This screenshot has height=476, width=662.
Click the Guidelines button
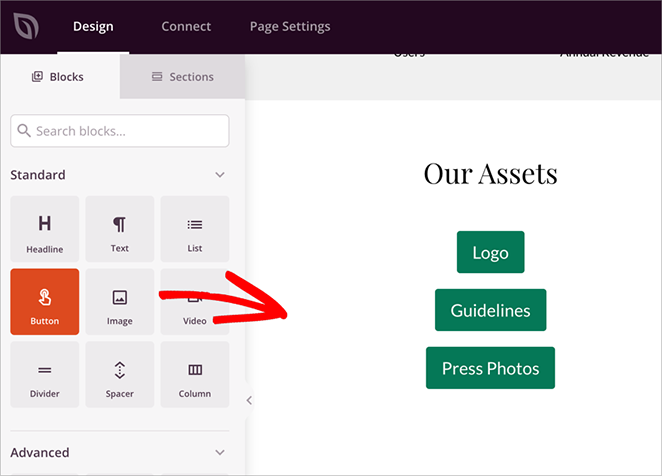coord(490,310)
